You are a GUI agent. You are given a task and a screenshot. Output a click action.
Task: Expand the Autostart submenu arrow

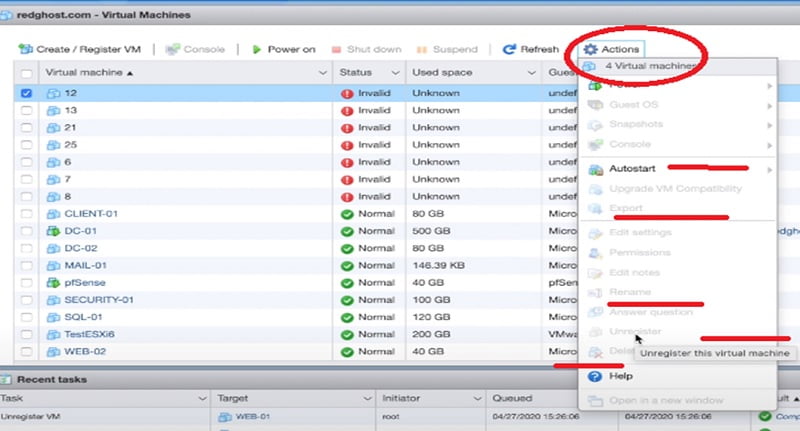pyautogui.click(x=769, y=169)
